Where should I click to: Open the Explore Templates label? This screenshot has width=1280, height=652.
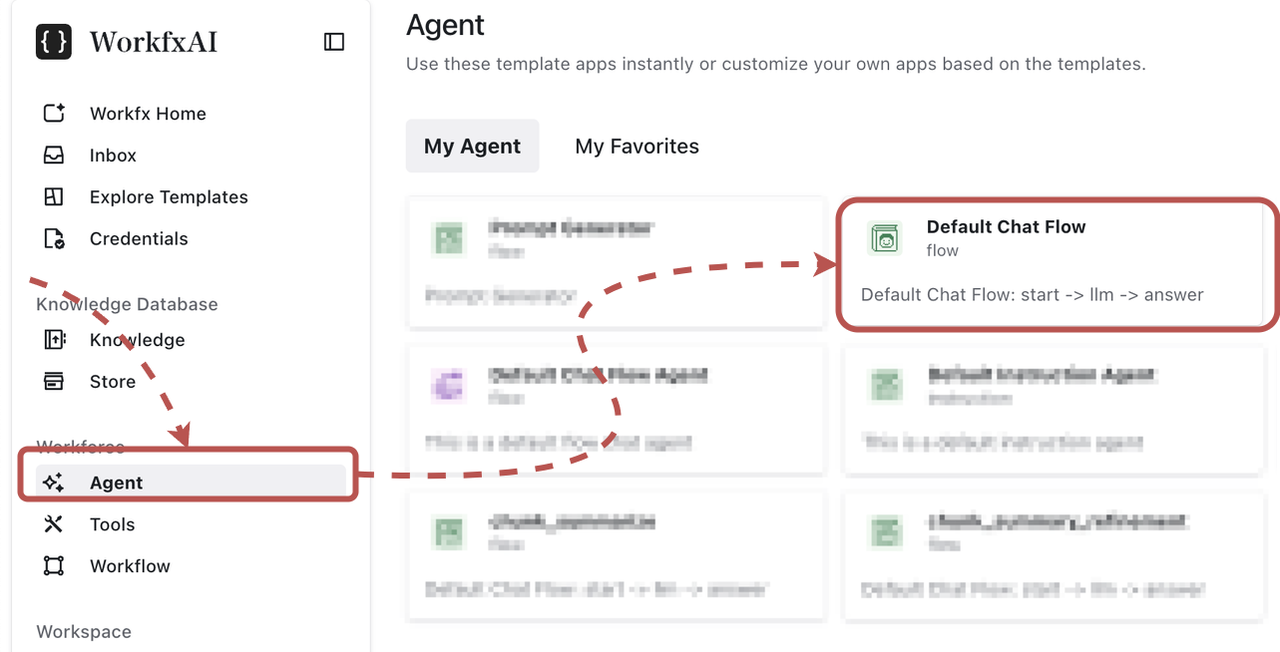169,197
